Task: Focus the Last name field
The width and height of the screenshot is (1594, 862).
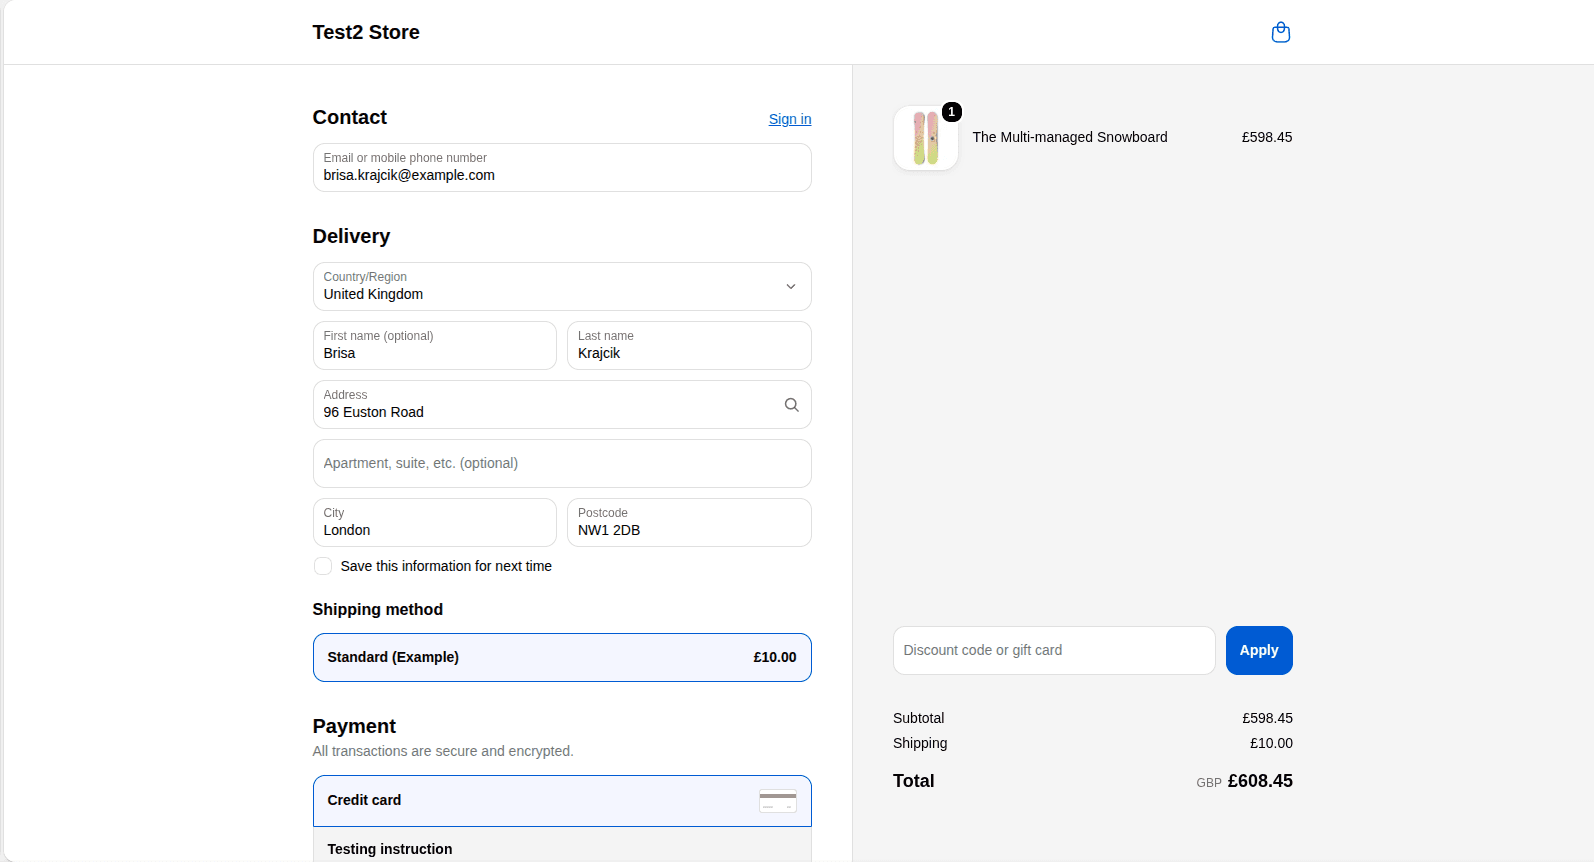Action: pos(689,345)
